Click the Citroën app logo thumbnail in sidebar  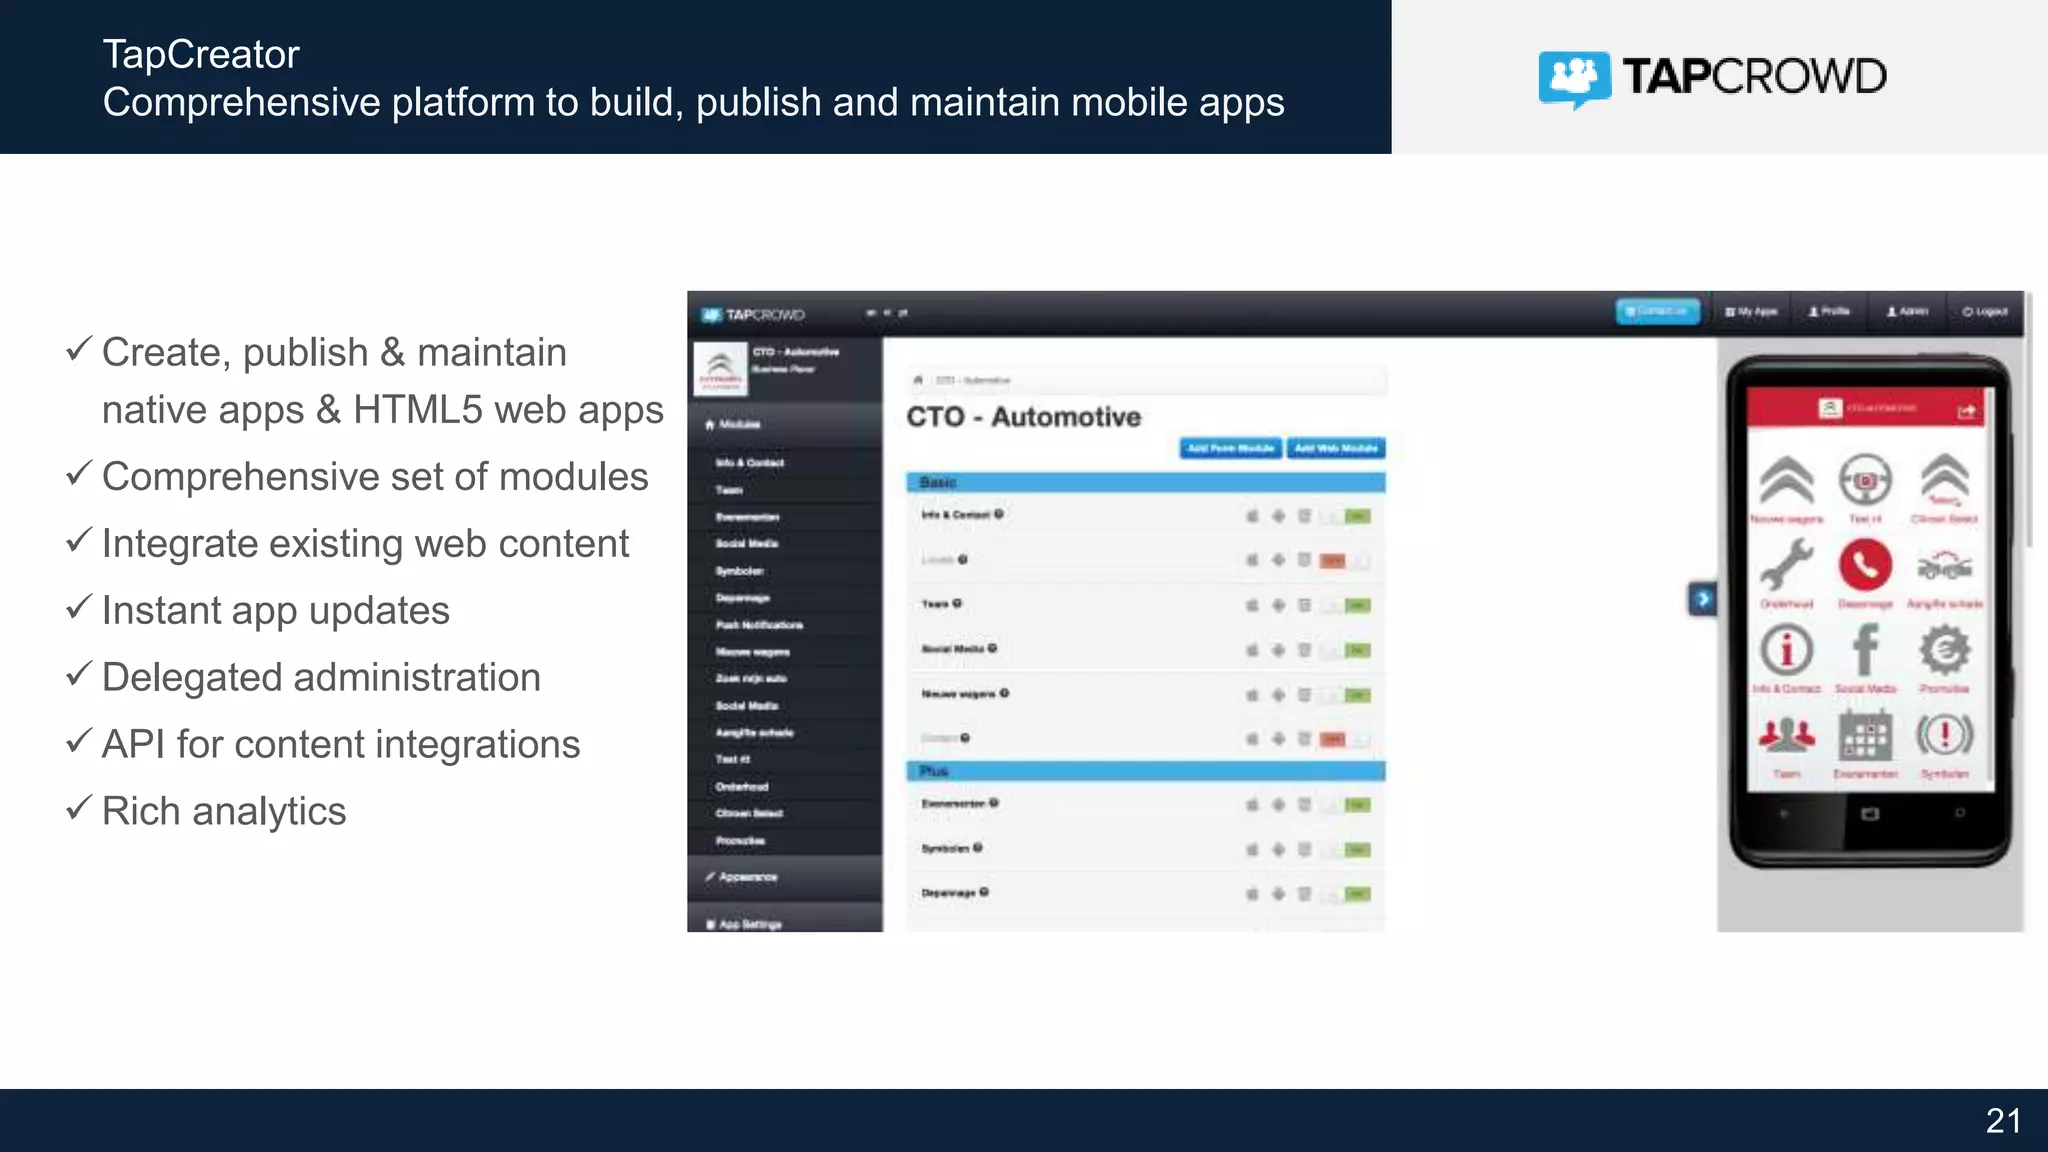pyautogui.click(x=720, y=369)
